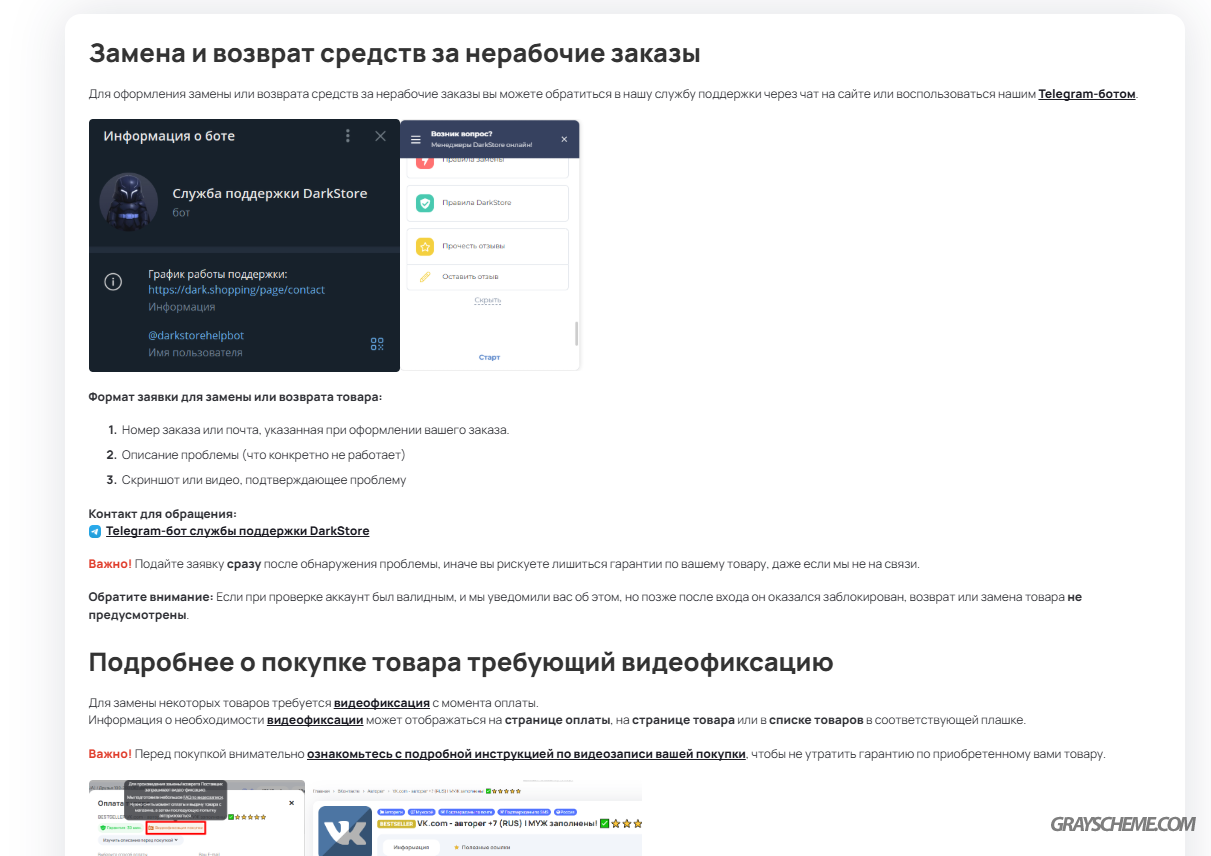The width and height of the screenshot is (1211, 856).
Task: Close the 'Возник вопрос?' chat widget
Action: pos(564,139)
